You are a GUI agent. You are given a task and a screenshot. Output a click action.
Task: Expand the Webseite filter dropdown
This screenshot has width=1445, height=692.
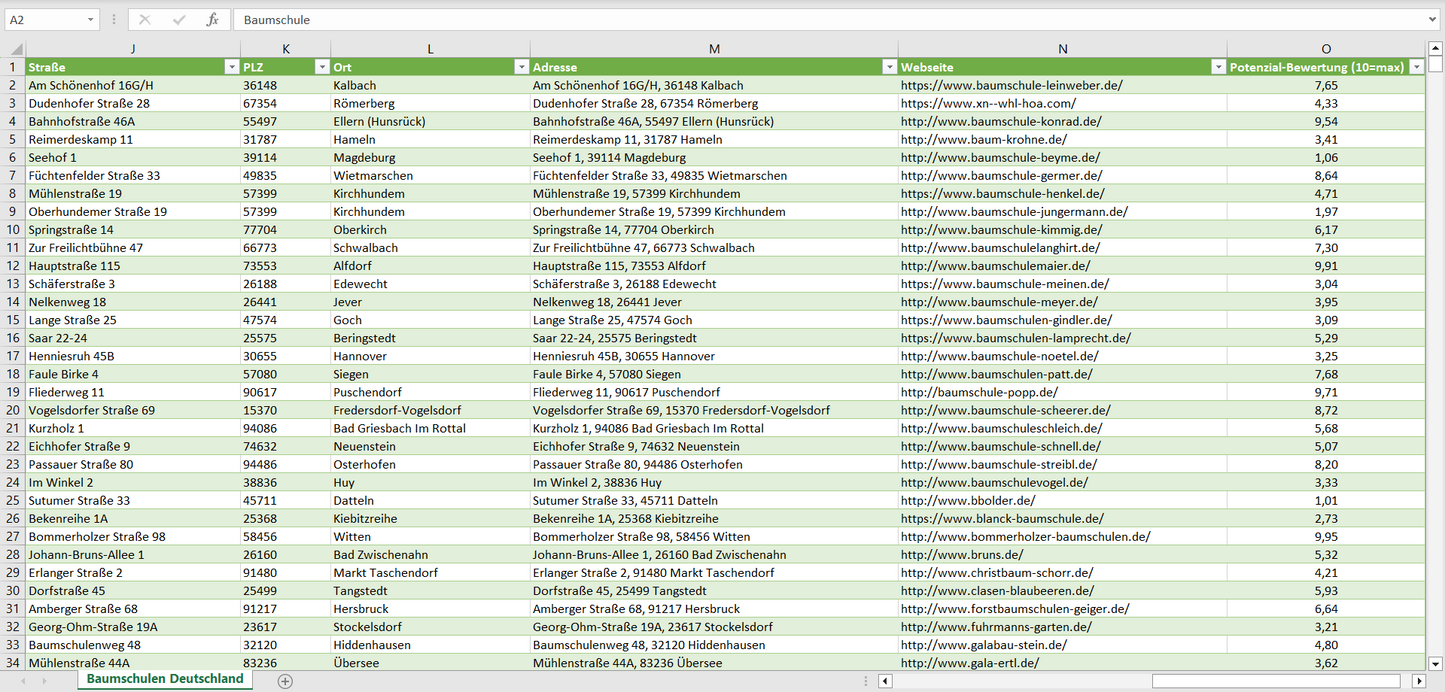[1217, 67]
